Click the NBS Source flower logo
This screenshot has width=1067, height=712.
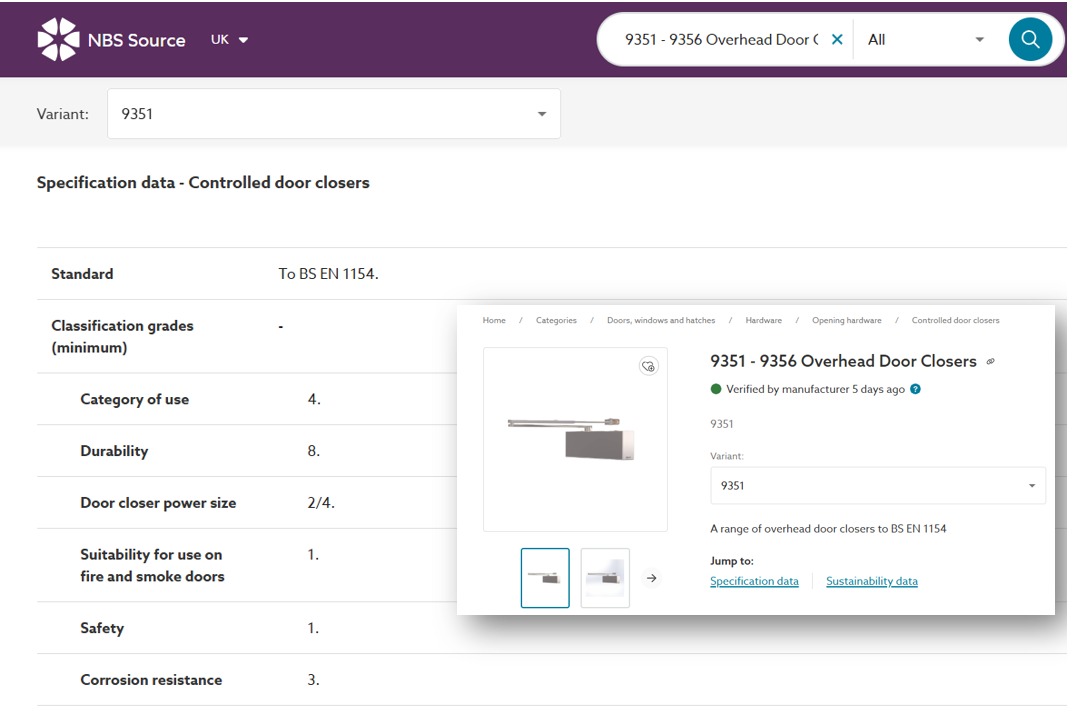pyautogui.click(x=59, y=39)
